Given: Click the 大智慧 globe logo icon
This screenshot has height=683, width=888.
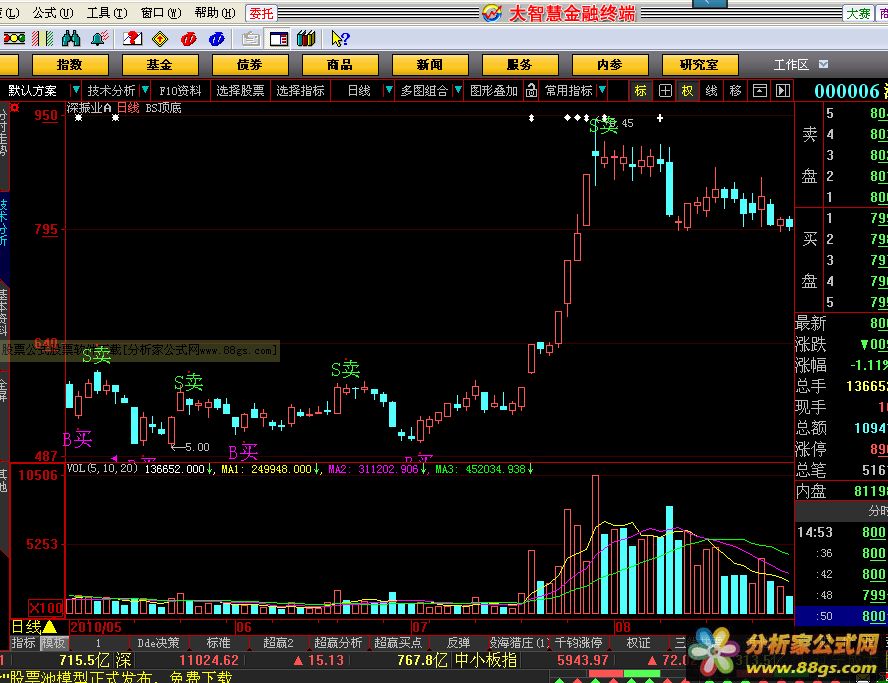Looking at the screenshot, I should [492, 12].
